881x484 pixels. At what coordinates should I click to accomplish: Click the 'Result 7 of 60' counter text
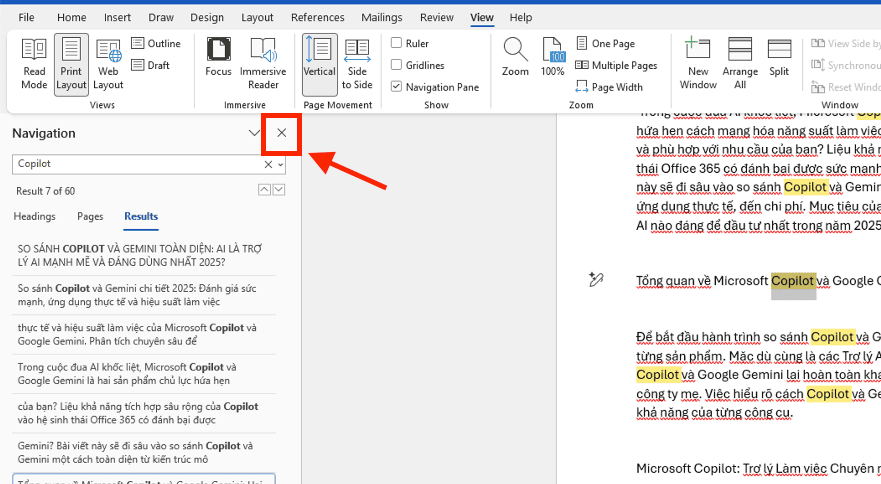pyautogui.click(x=46, y=191)
